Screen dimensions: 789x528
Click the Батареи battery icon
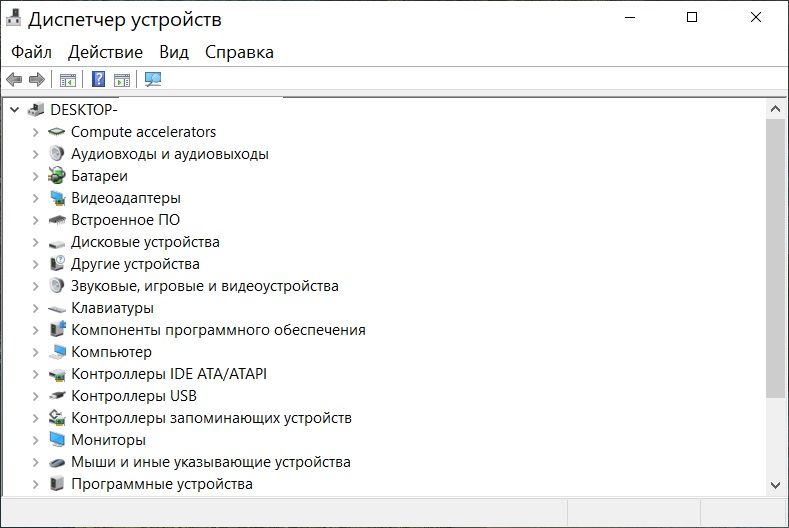coord(57,176)
